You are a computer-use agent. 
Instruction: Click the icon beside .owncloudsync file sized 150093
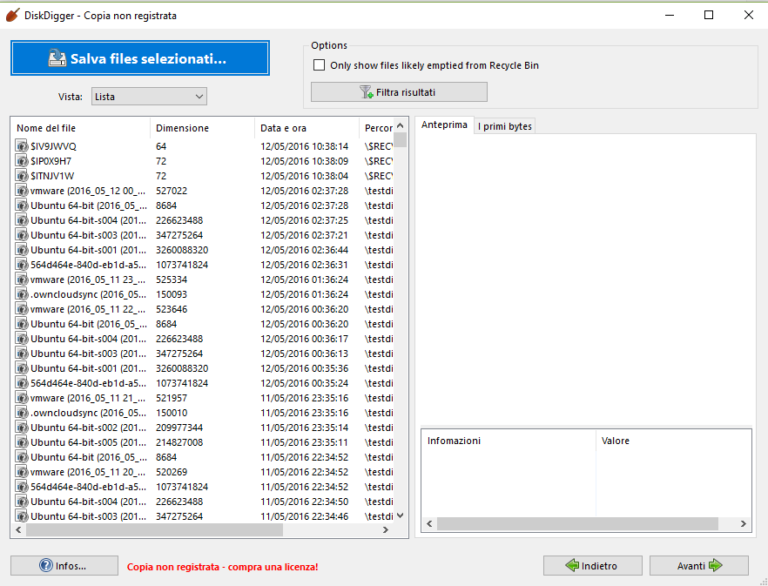[x=22, y=294]
